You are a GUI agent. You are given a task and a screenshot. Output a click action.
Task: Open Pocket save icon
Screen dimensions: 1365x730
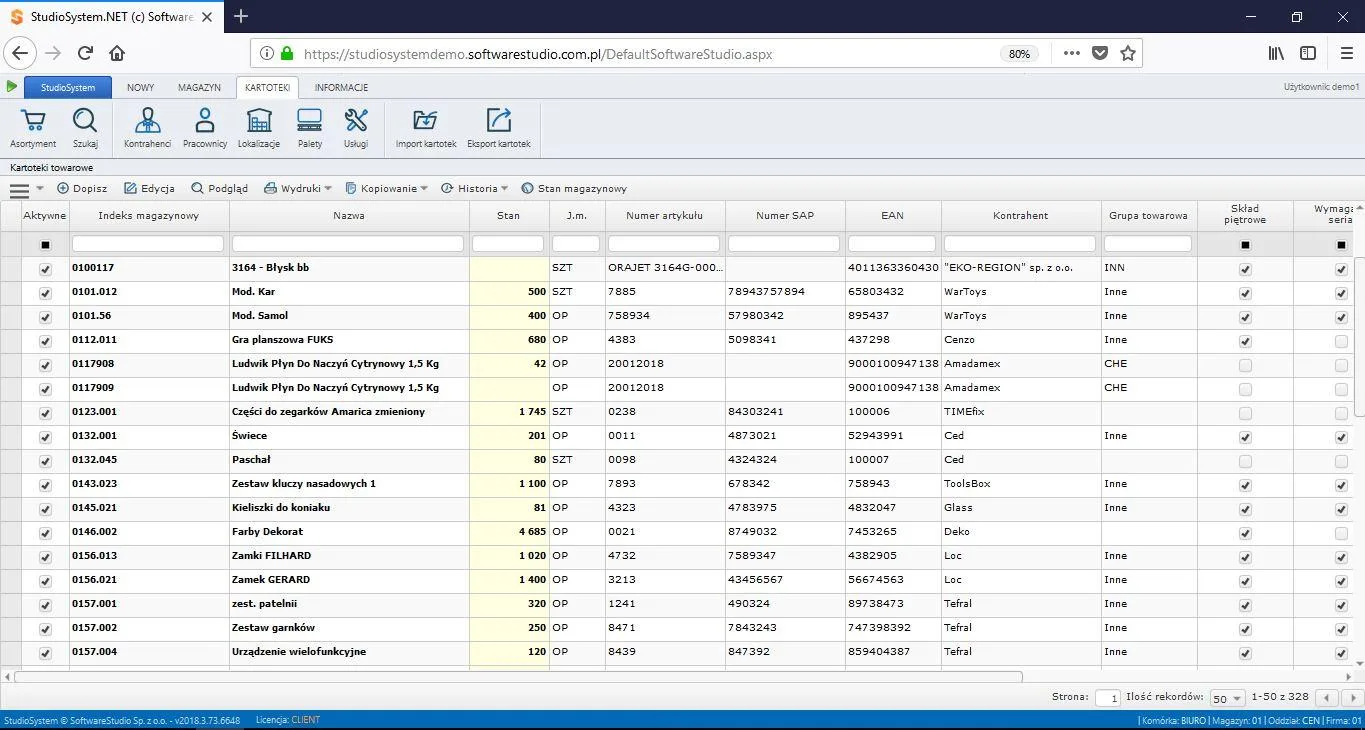coord(1100,54)
